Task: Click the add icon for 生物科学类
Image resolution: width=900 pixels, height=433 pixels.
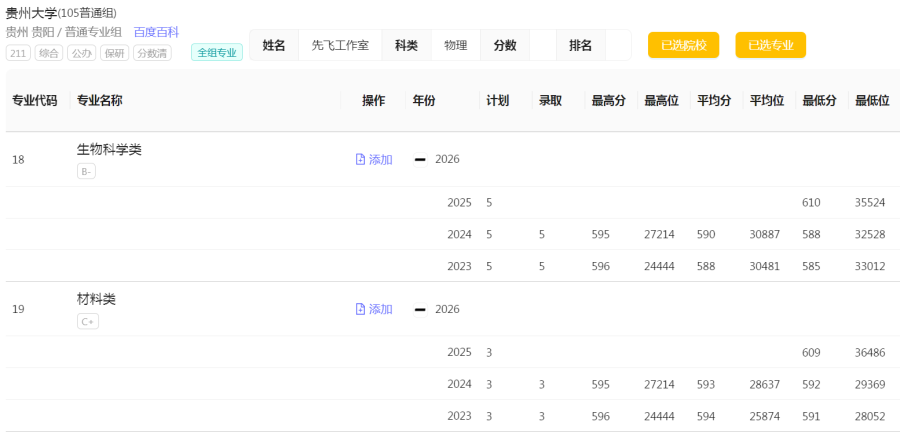Action: (360, 160)
